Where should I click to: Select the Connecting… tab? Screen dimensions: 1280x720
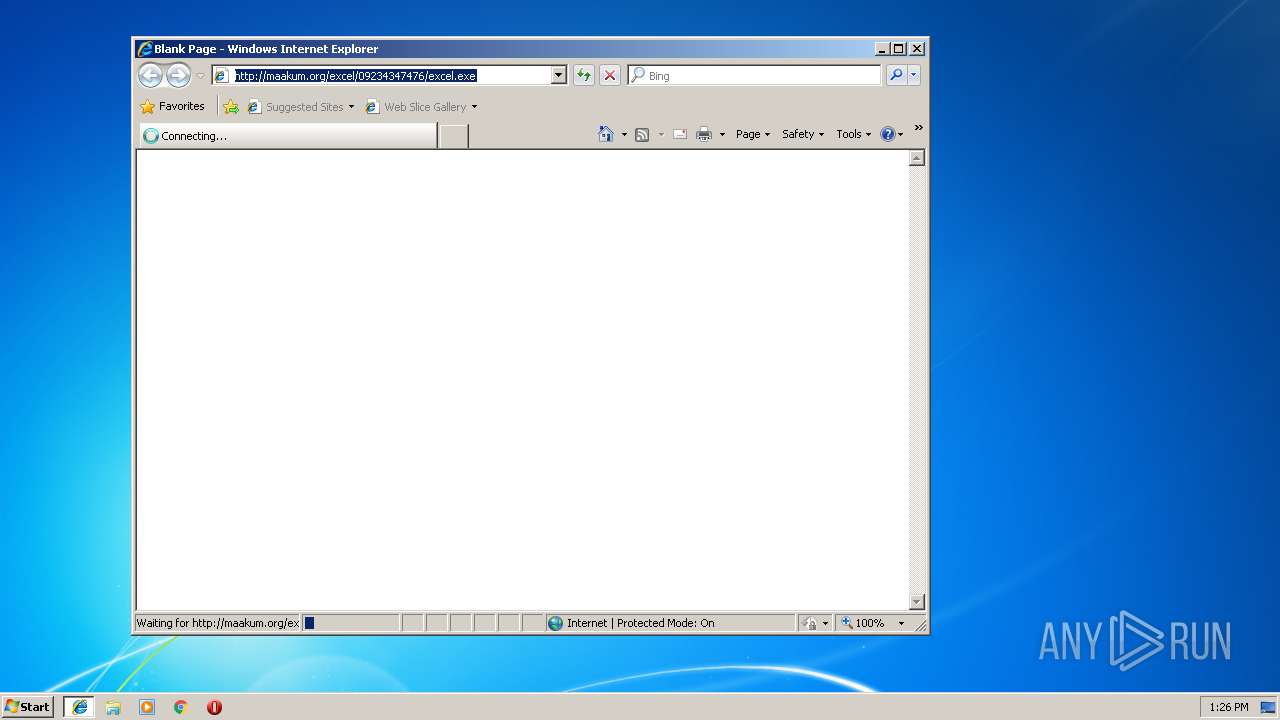pos(287,136)
